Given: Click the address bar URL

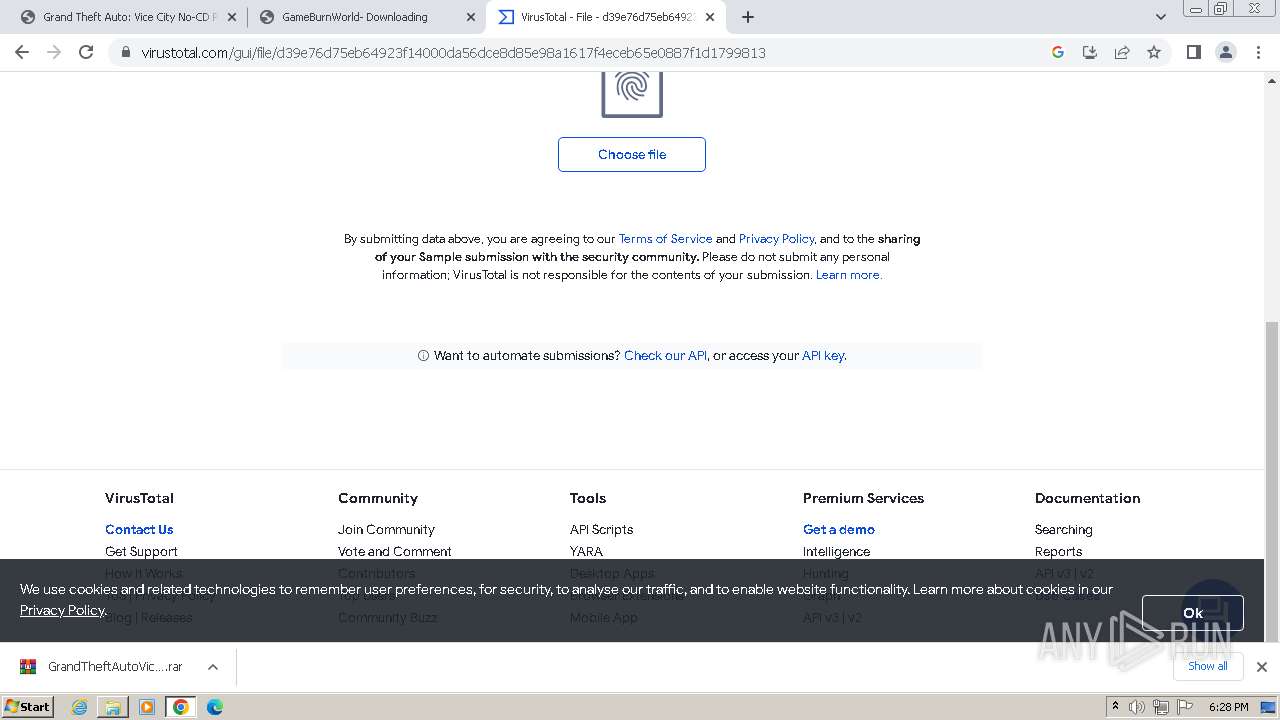Looking at the screenshot, I should [x=453, y=53].
